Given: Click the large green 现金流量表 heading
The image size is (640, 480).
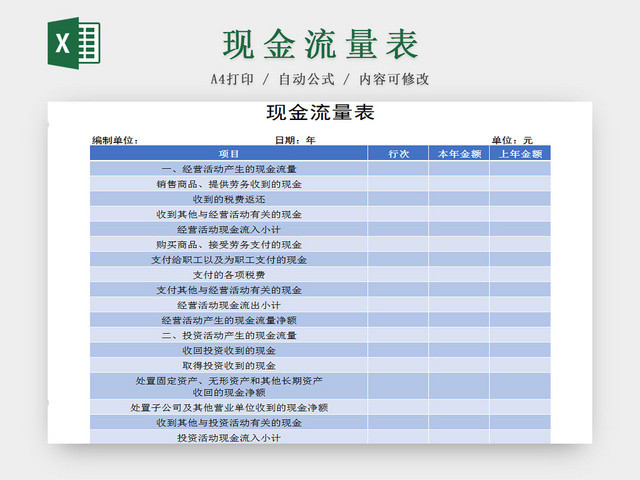Looking at the screenshot, I should point(320,44).
